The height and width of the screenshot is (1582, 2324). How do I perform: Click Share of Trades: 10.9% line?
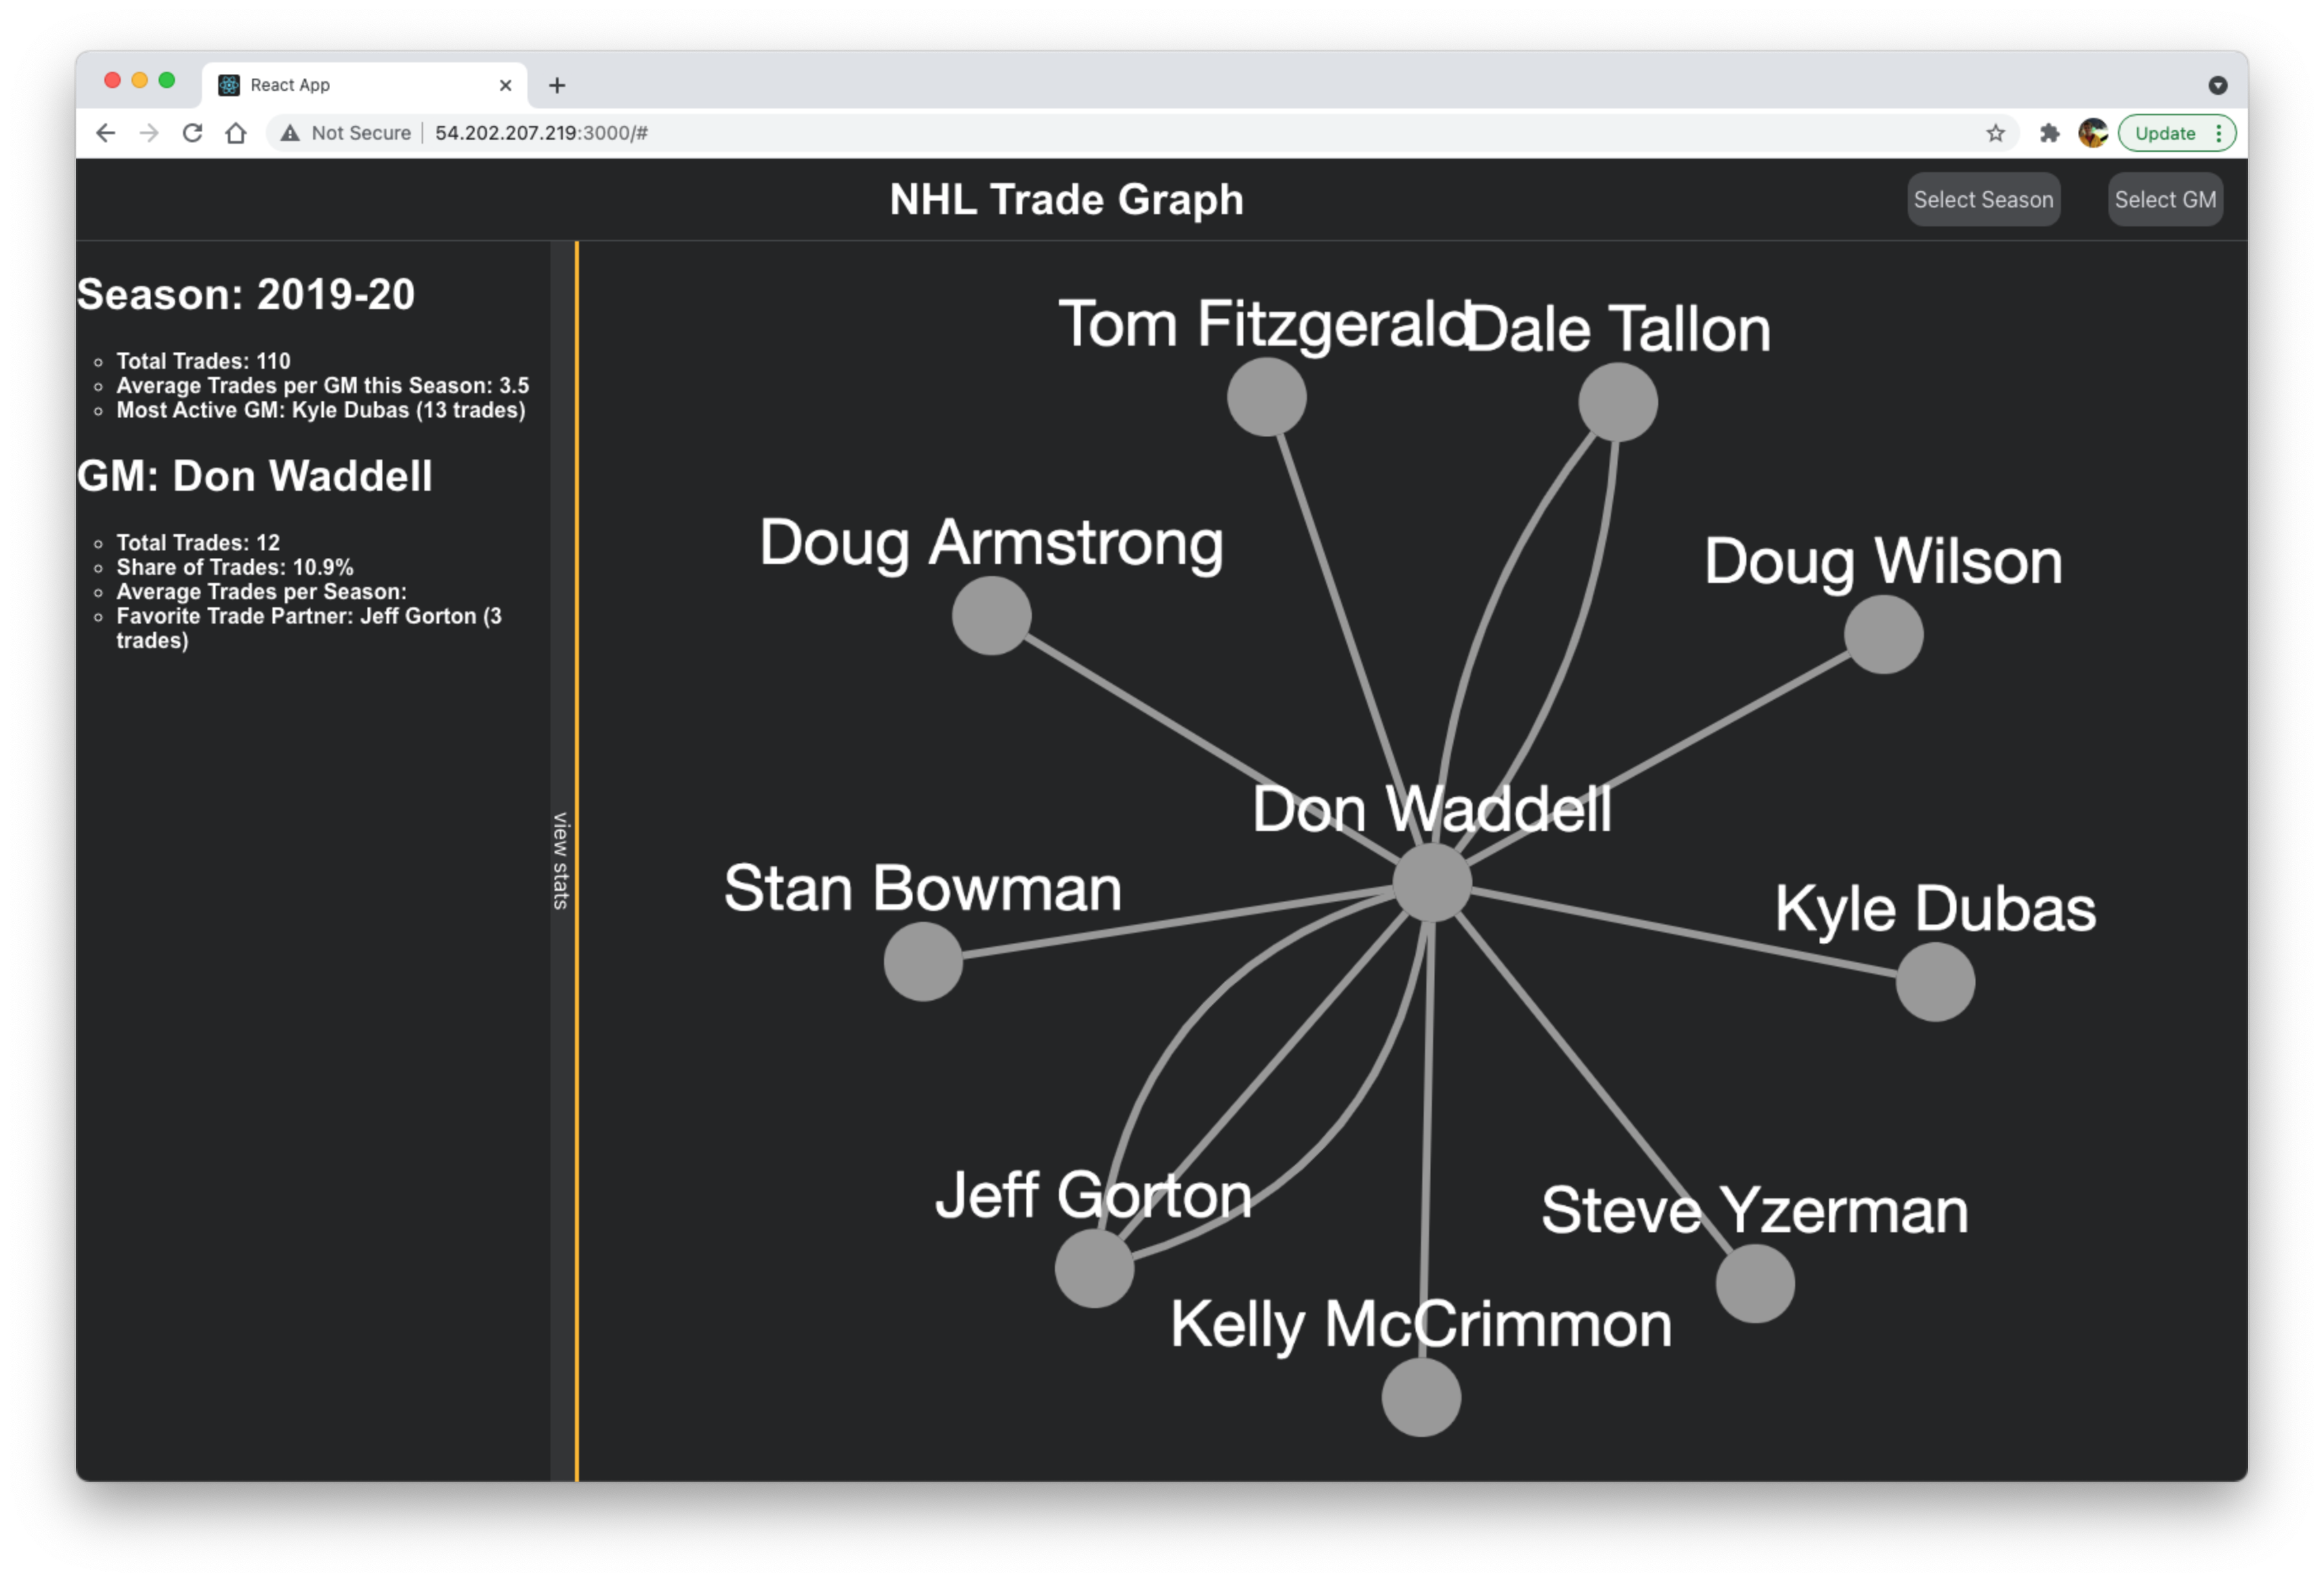(235, 567)
